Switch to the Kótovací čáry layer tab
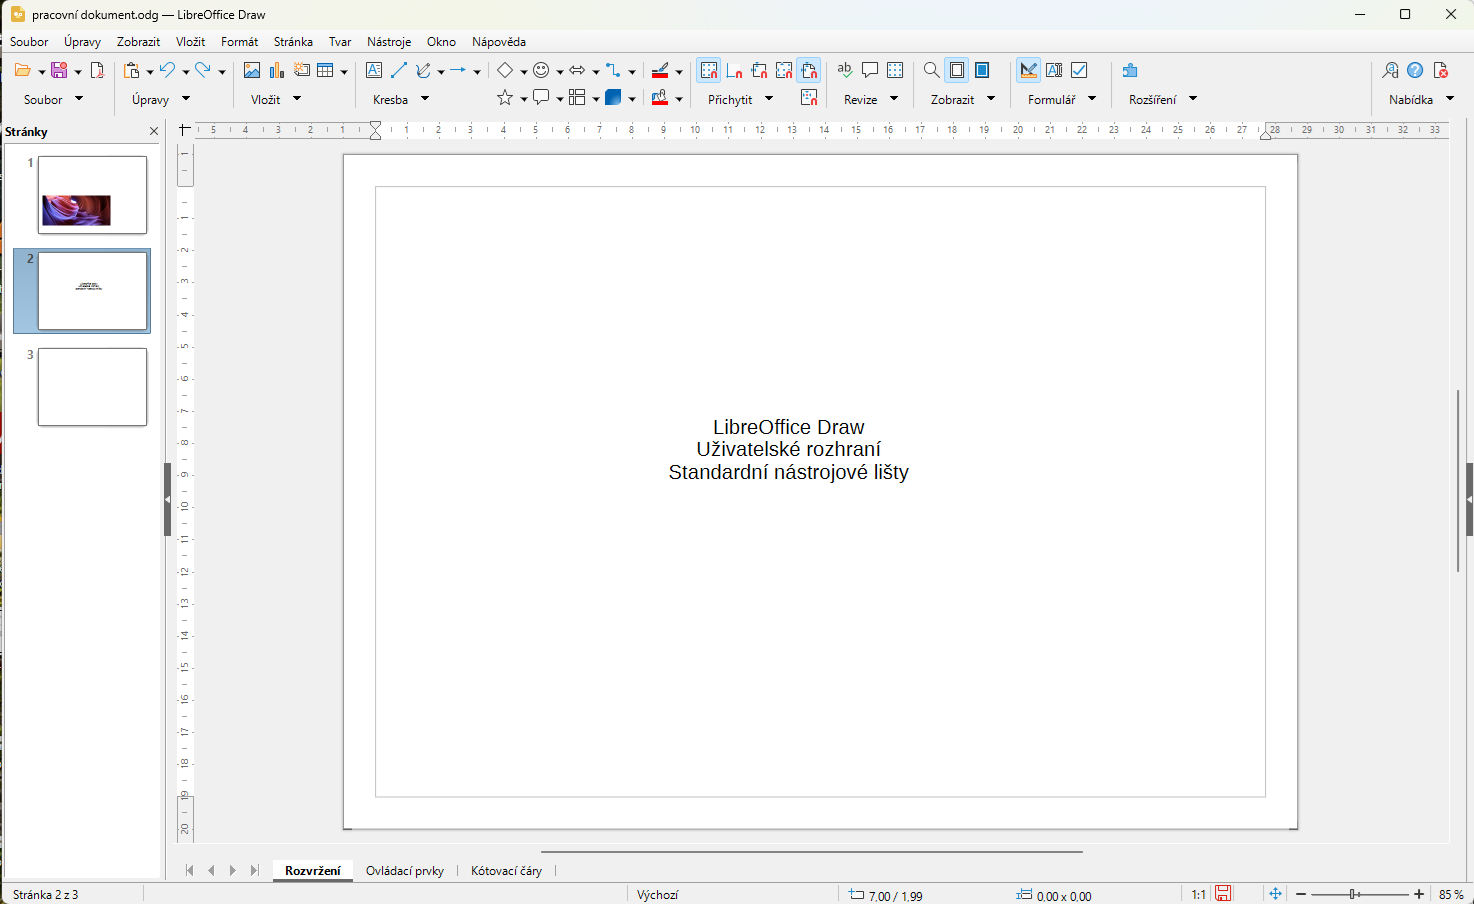Image resolution: width=1474 pixels, height=904 pixels. [507, 871]
